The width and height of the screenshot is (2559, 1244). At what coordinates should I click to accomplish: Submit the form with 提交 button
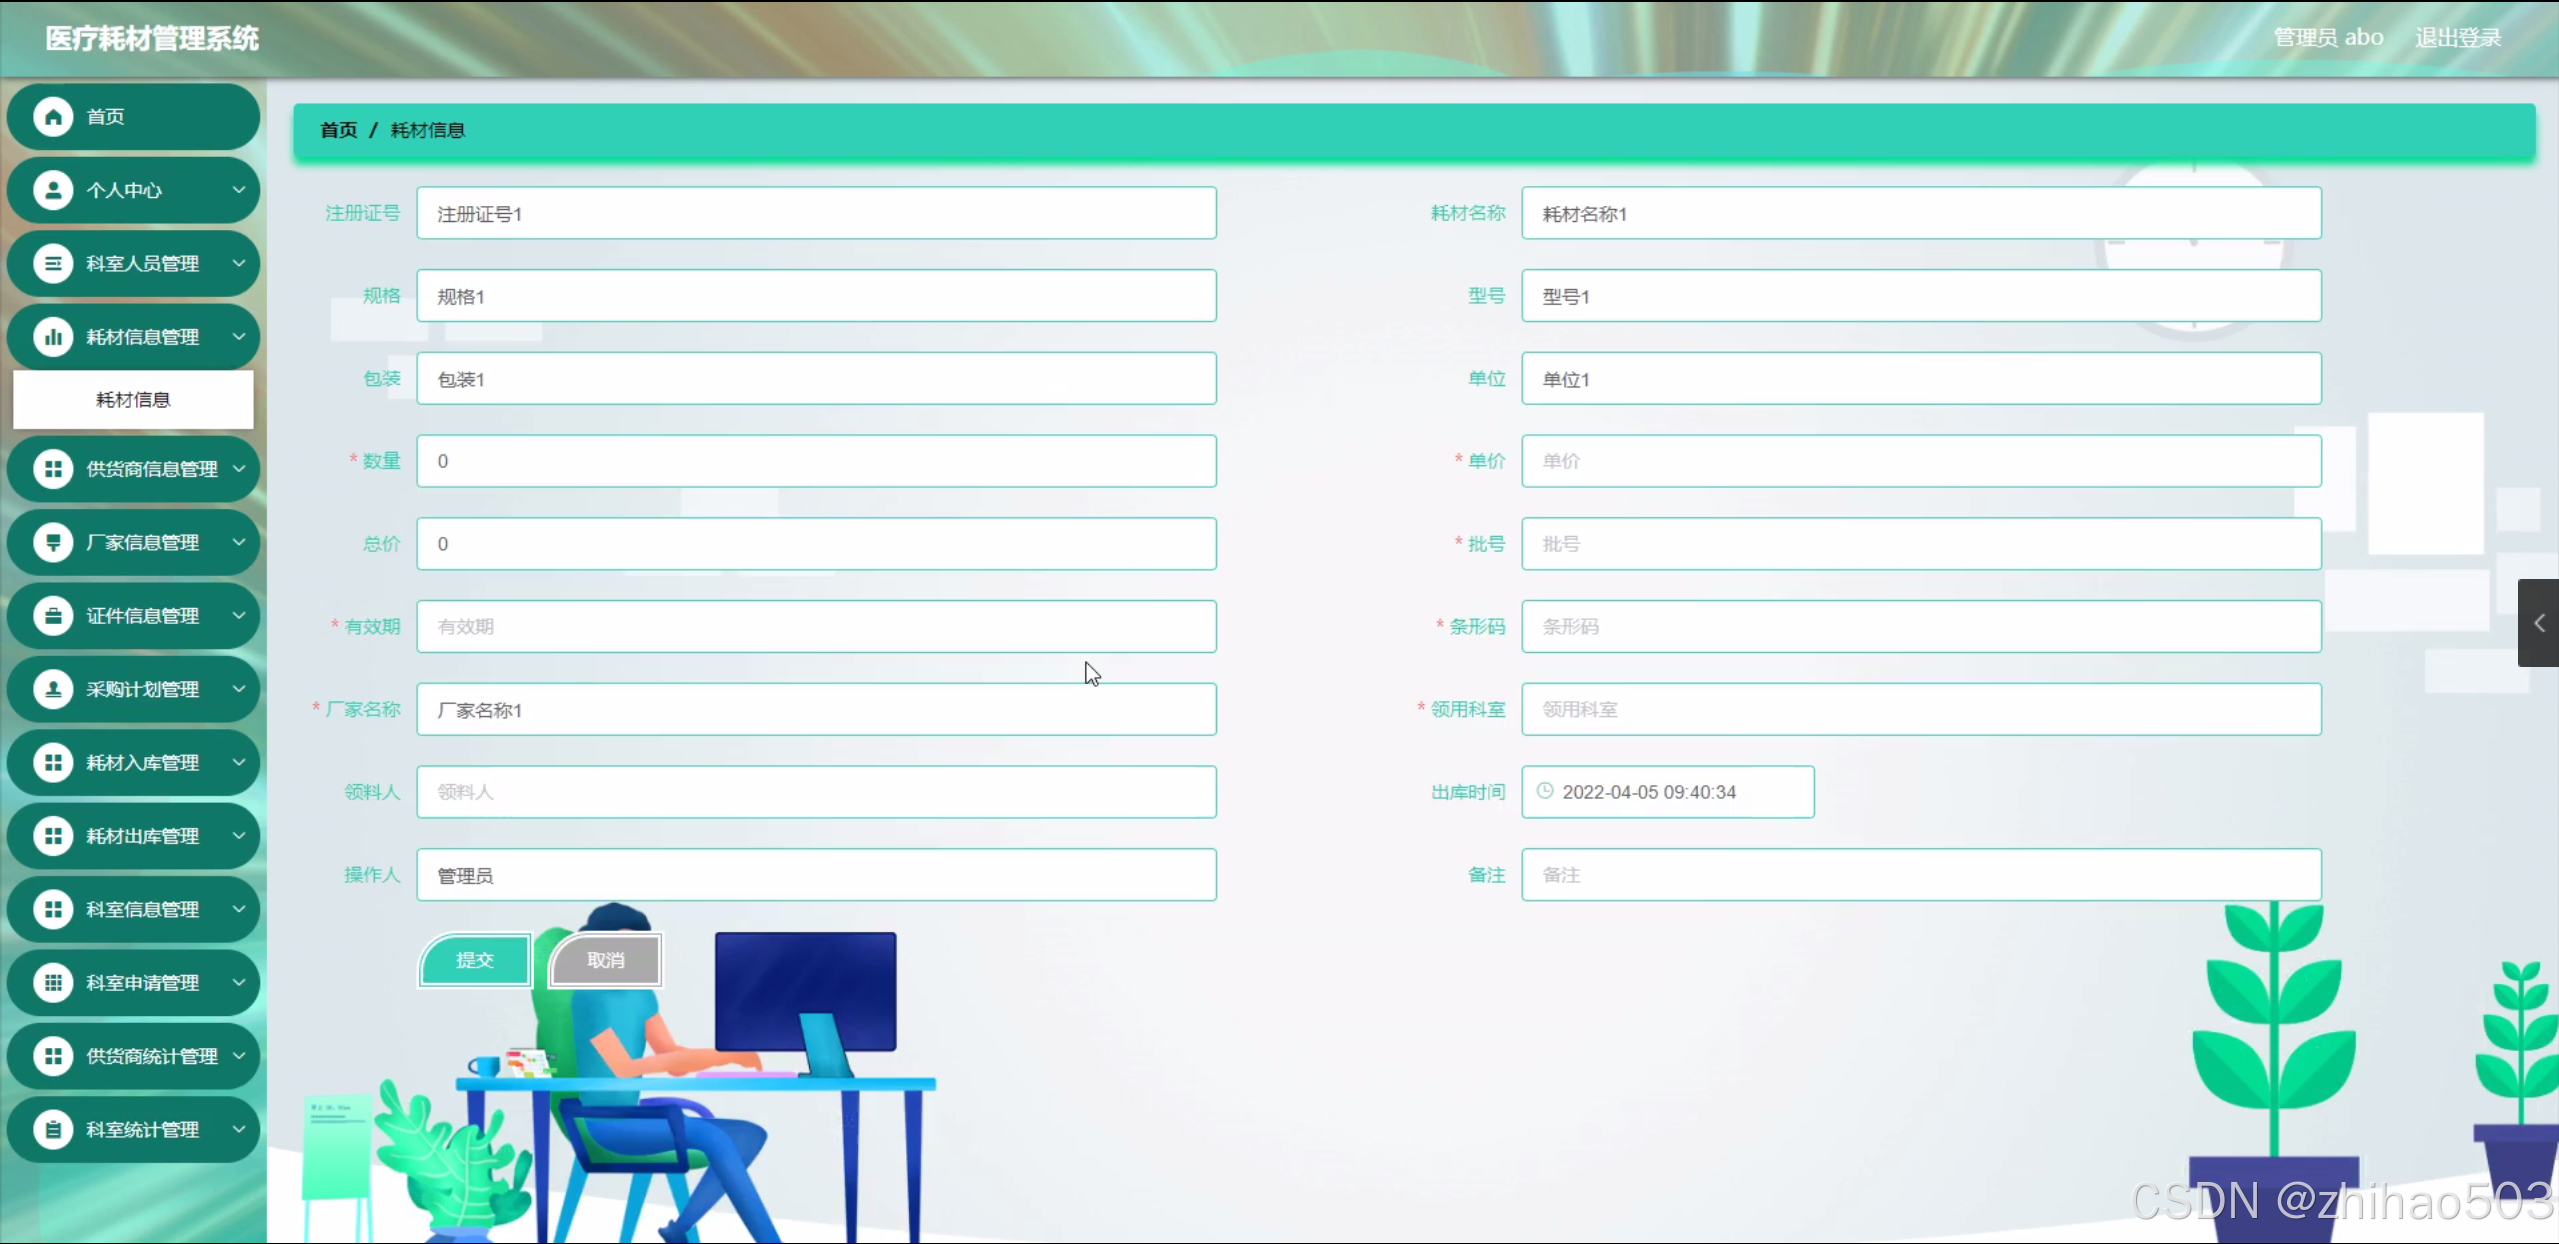click(475, 960)
